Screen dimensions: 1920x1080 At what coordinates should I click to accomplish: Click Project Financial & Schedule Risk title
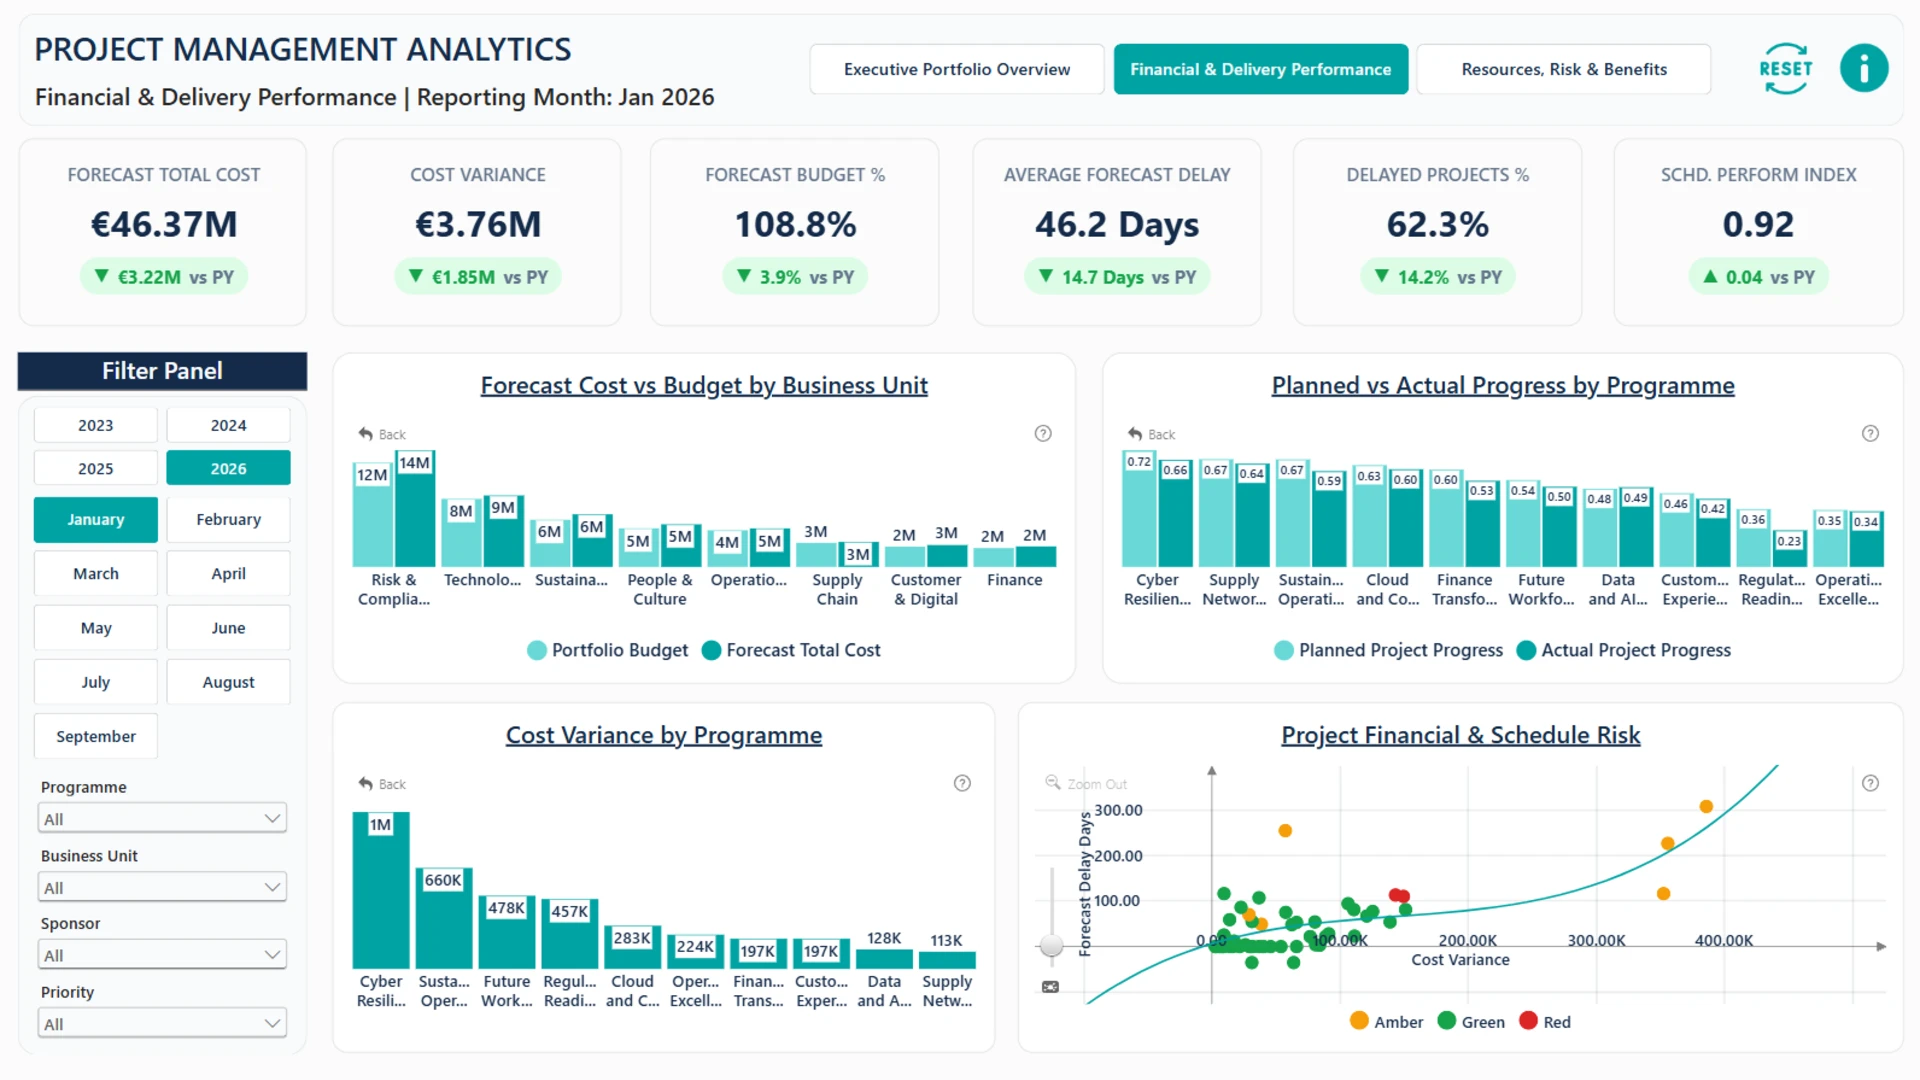tap(1461, 735)
